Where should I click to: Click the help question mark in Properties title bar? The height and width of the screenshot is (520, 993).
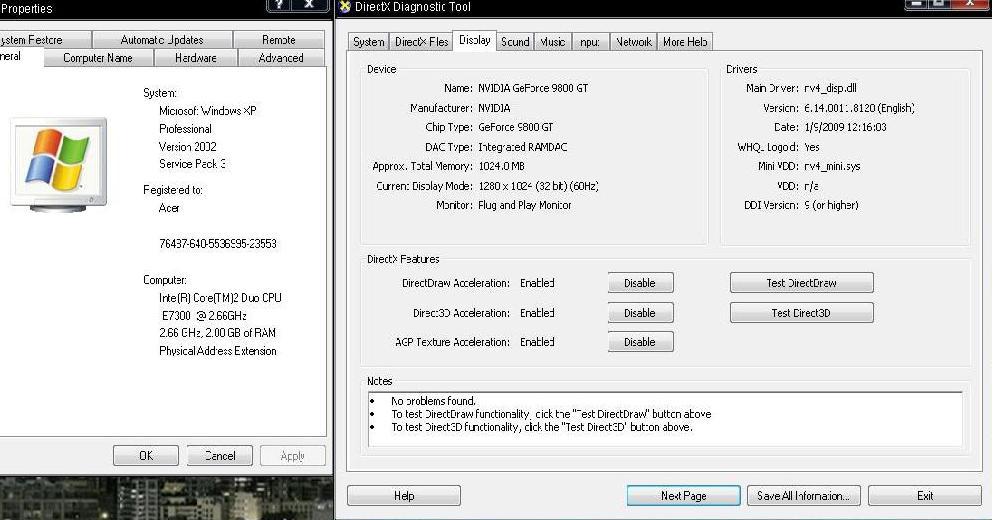click(x=279, y=5)
